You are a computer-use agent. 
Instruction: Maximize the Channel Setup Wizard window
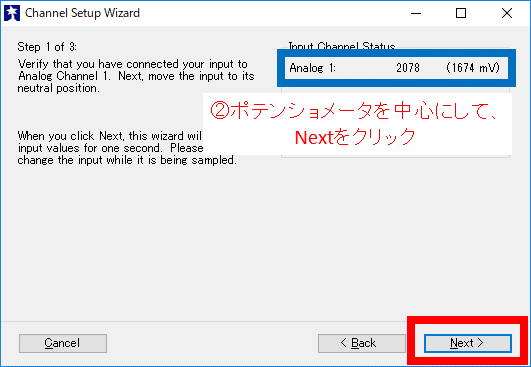pos(461,13)
